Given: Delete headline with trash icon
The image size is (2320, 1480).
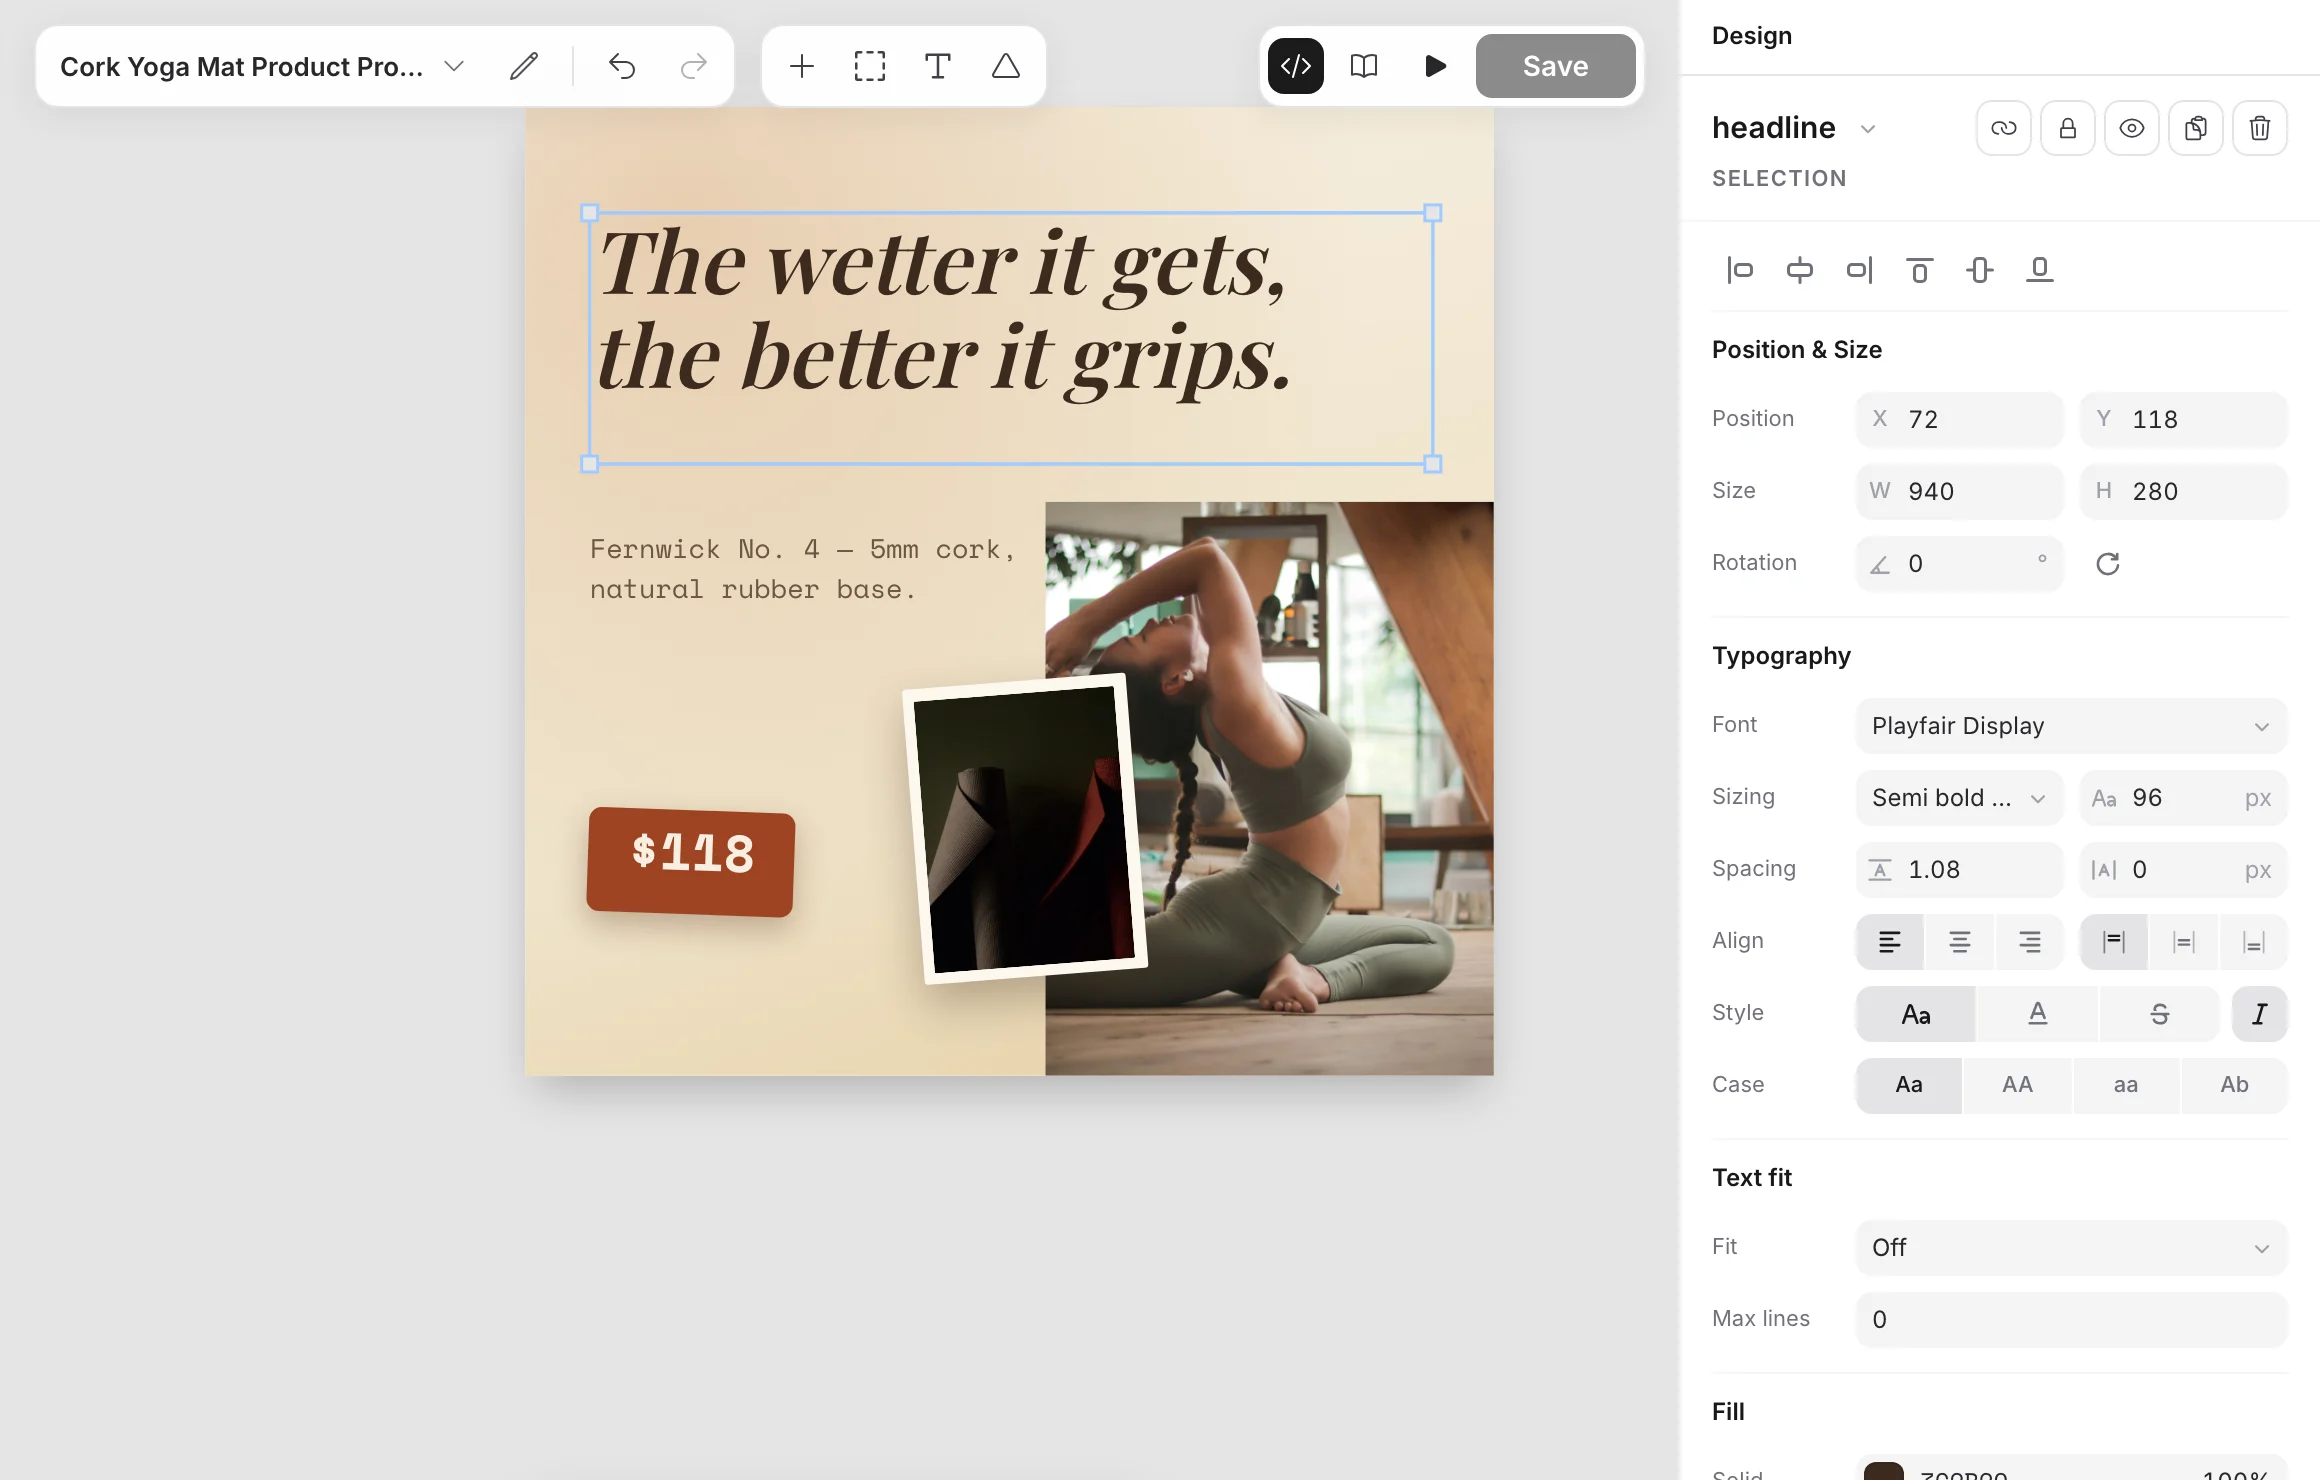Looking at the screenshot, I should [x=2260, y=128].
